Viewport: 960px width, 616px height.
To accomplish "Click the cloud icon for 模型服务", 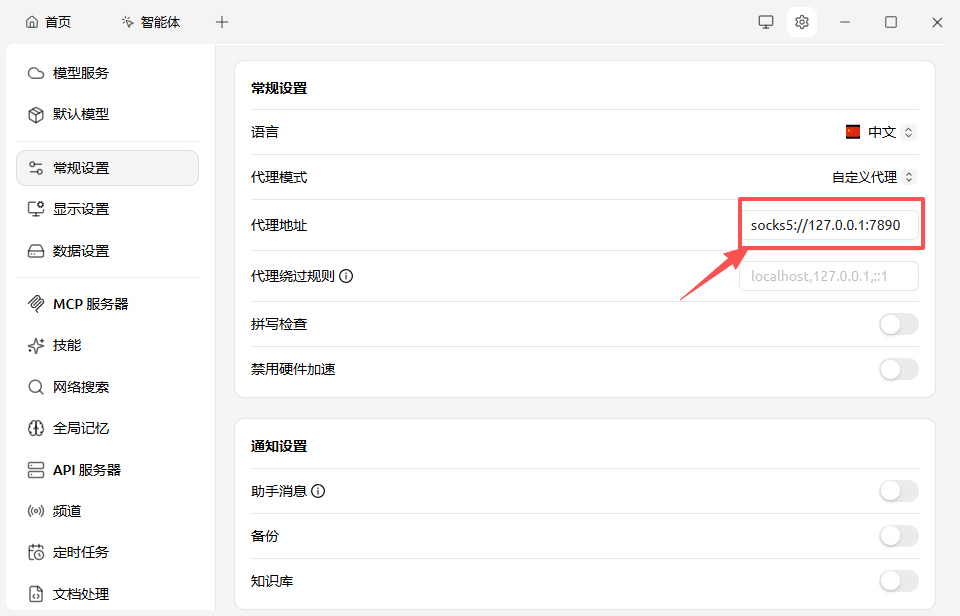I will click(36, 73).
